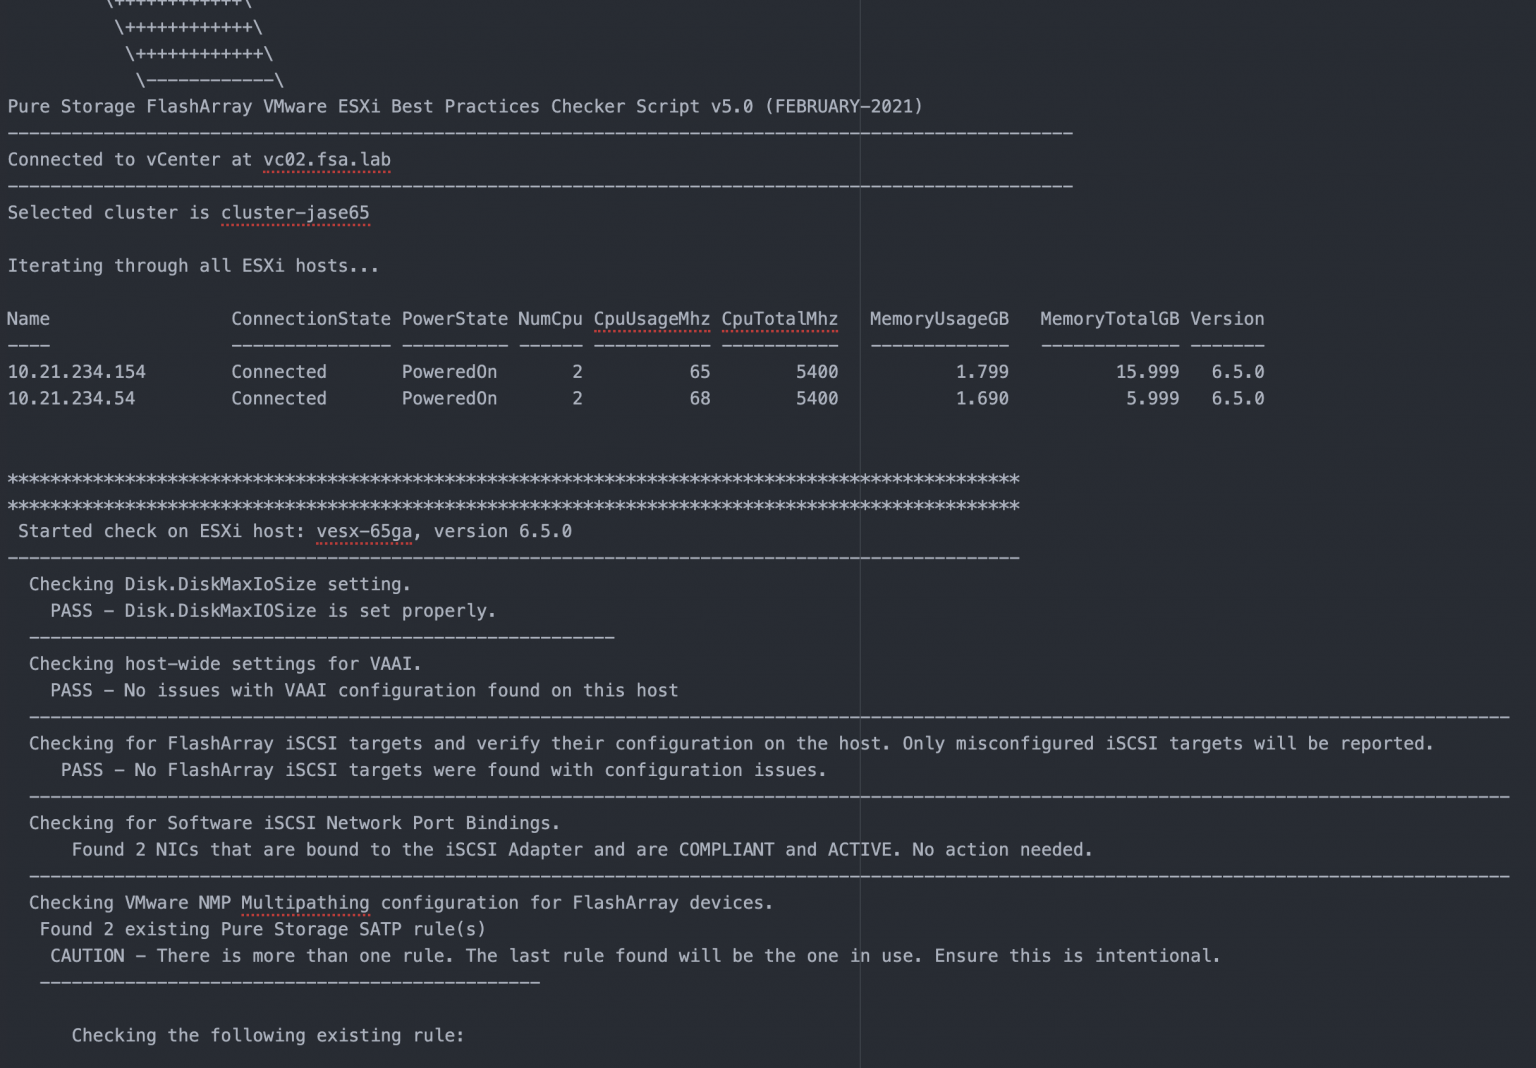Image resolution: width=1536 pixels, height=1068 pixels.
Task: Select the cluster-jase65 cluster name
Action: (295, 212)
